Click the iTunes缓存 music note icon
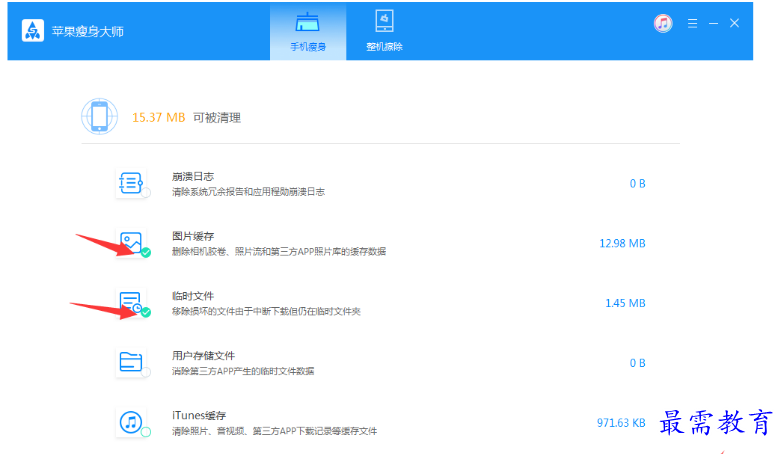The width and height of the screenshot is (781, 454). coord(130,423)
